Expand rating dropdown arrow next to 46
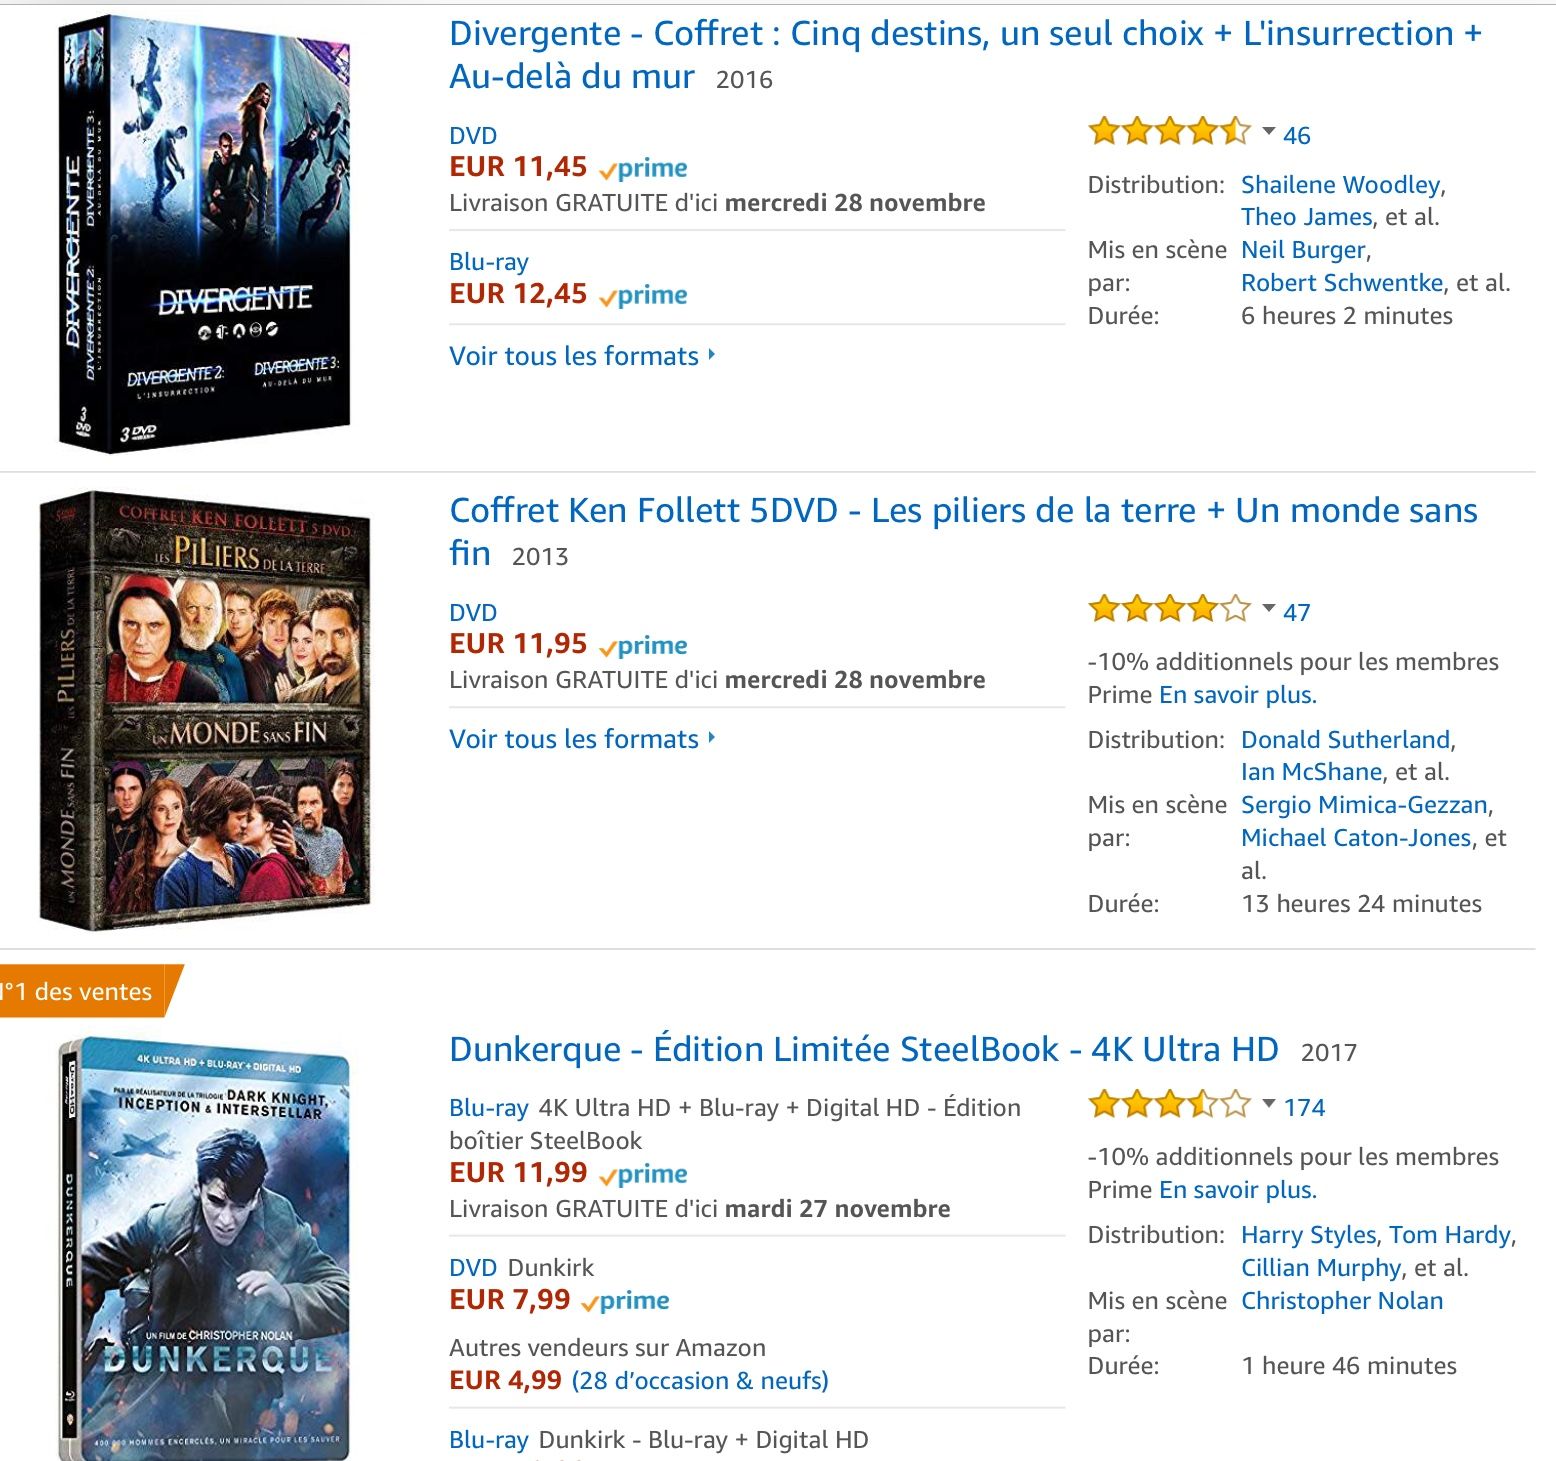Image resolution: width=1556 pixels, height=1461 pixels. pos(1268,132)
